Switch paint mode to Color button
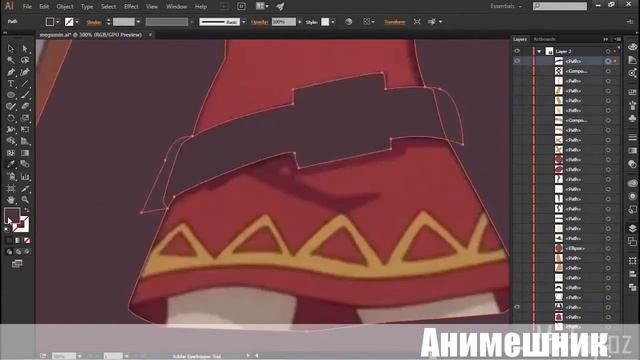Viewport: 640px width, 360px height. point(9,240)
